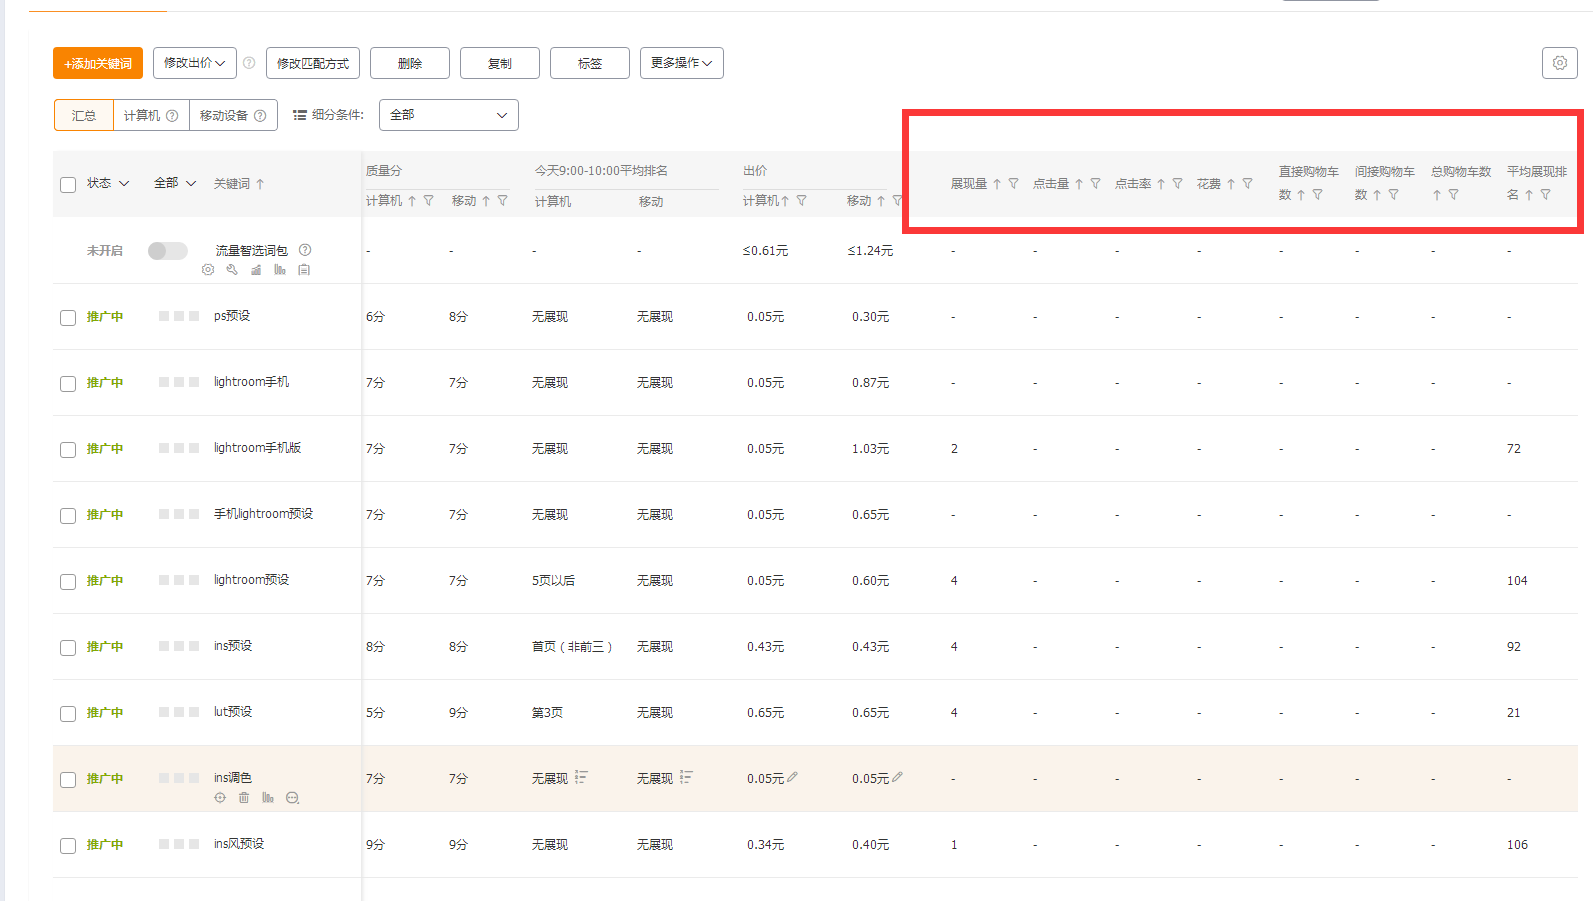Click the help icon beside 流量智选词包
The height and width of the screenshot is (901, 1593).
coord(305,250)
